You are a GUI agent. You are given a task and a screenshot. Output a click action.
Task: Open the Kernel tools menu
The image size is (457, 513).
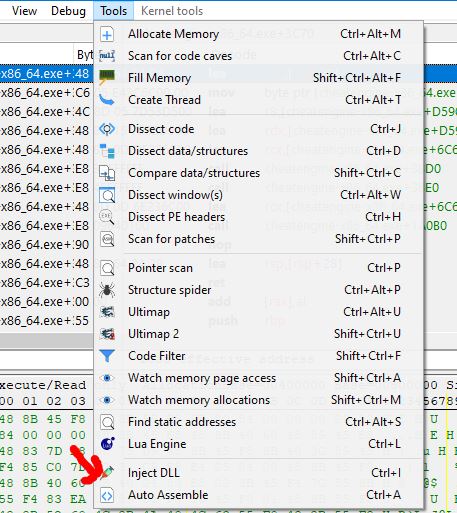click(x=172, y=11)
